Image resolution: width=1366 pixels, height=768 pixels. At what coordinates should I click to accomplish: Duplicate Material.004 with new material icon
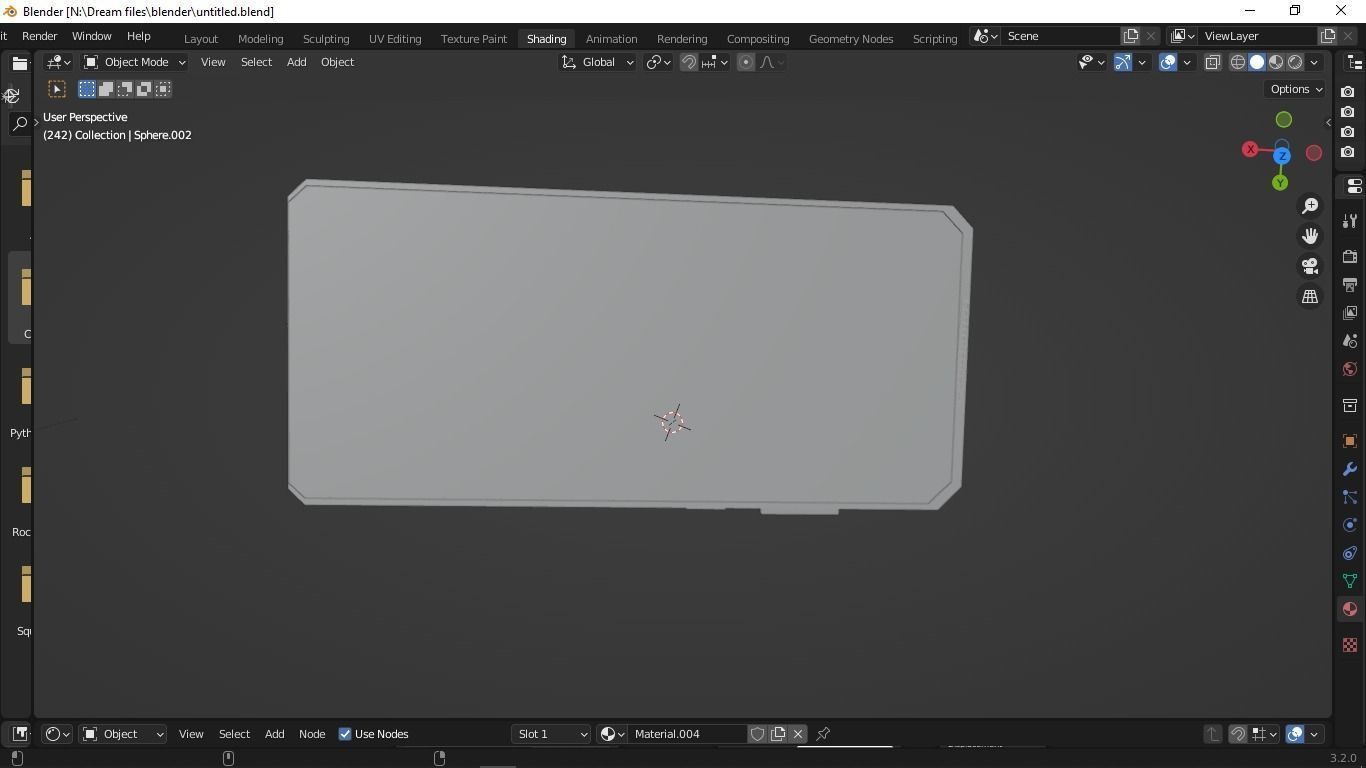click(x=778, y=734)
